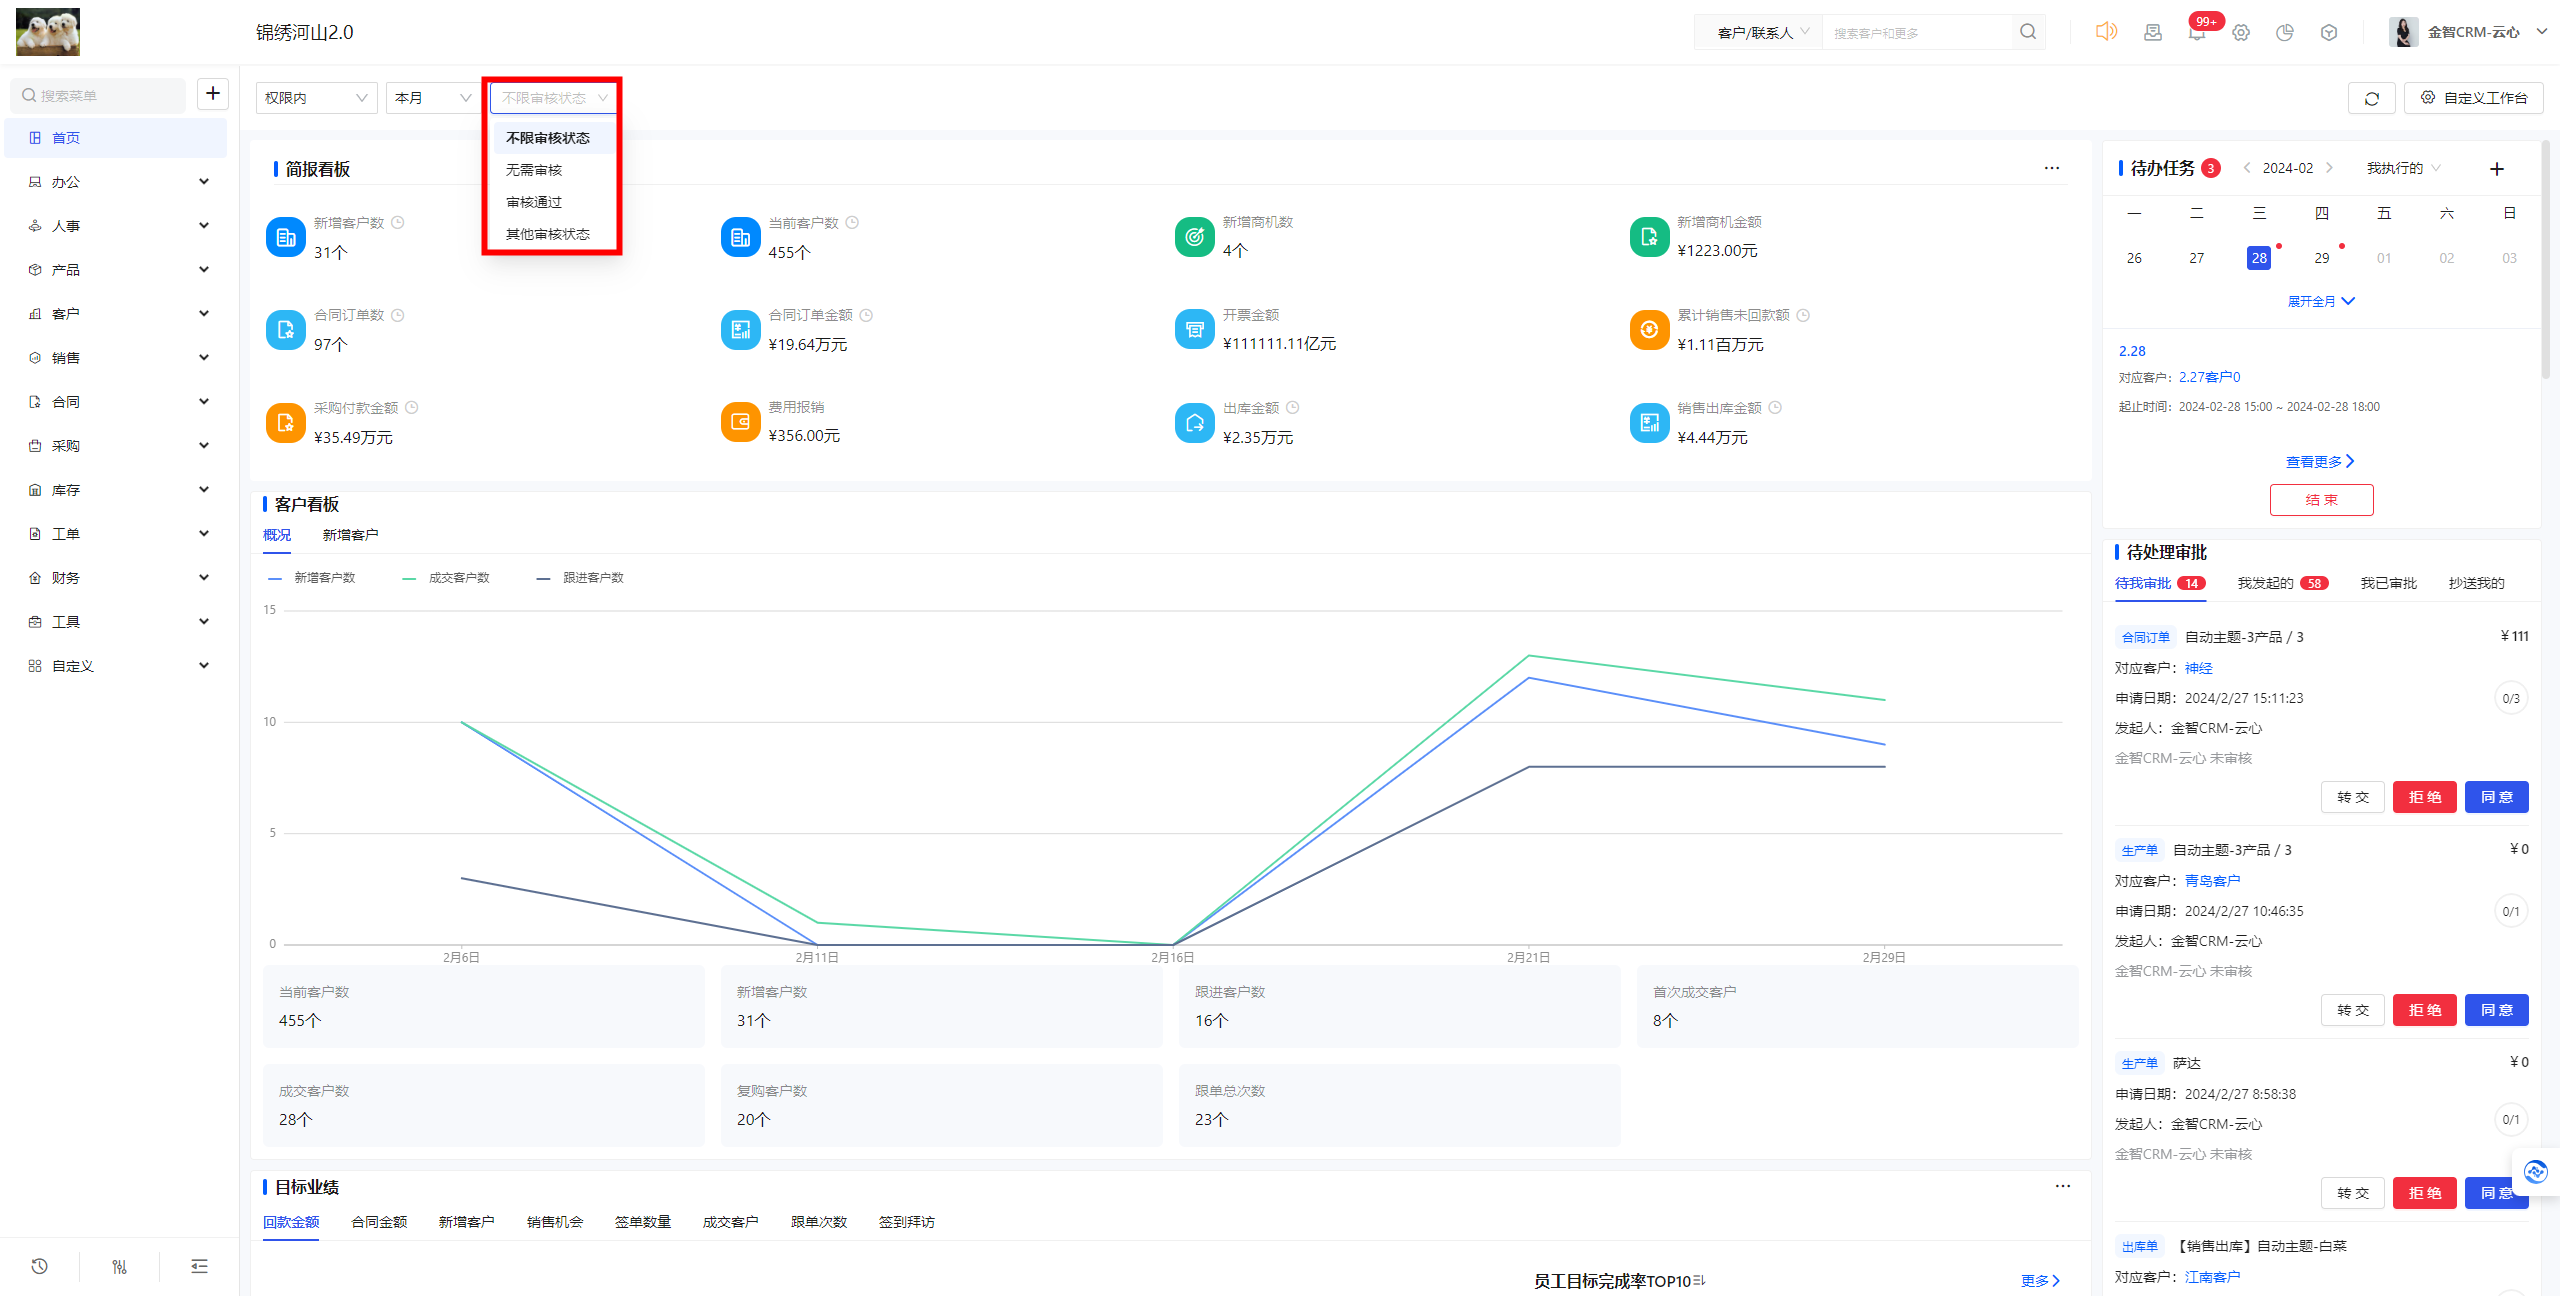Click 同意 for 合同订单 approval
This screenshot has width=2560, height=1296.
[2496, 797]
